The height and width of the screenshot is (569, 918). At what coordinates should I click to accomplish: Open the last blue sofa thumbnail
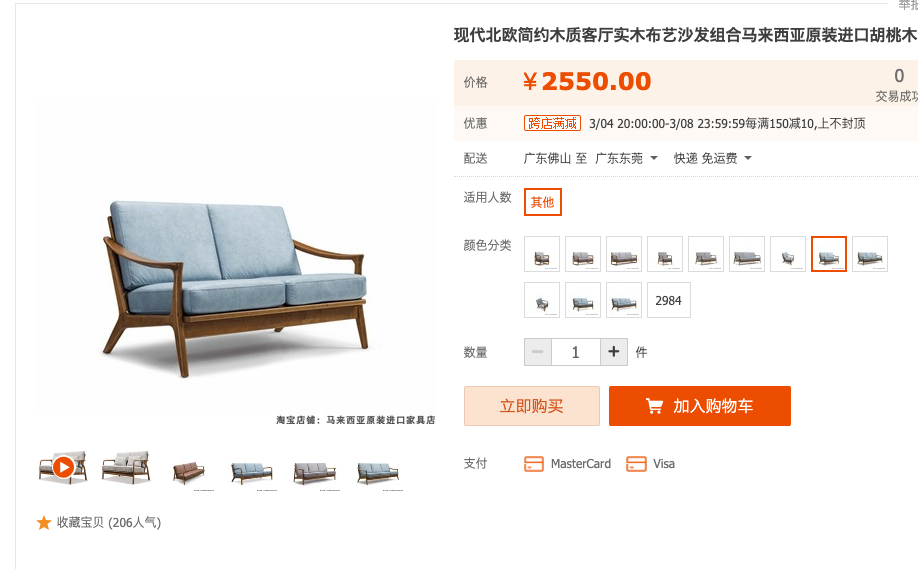click(378, 471)
